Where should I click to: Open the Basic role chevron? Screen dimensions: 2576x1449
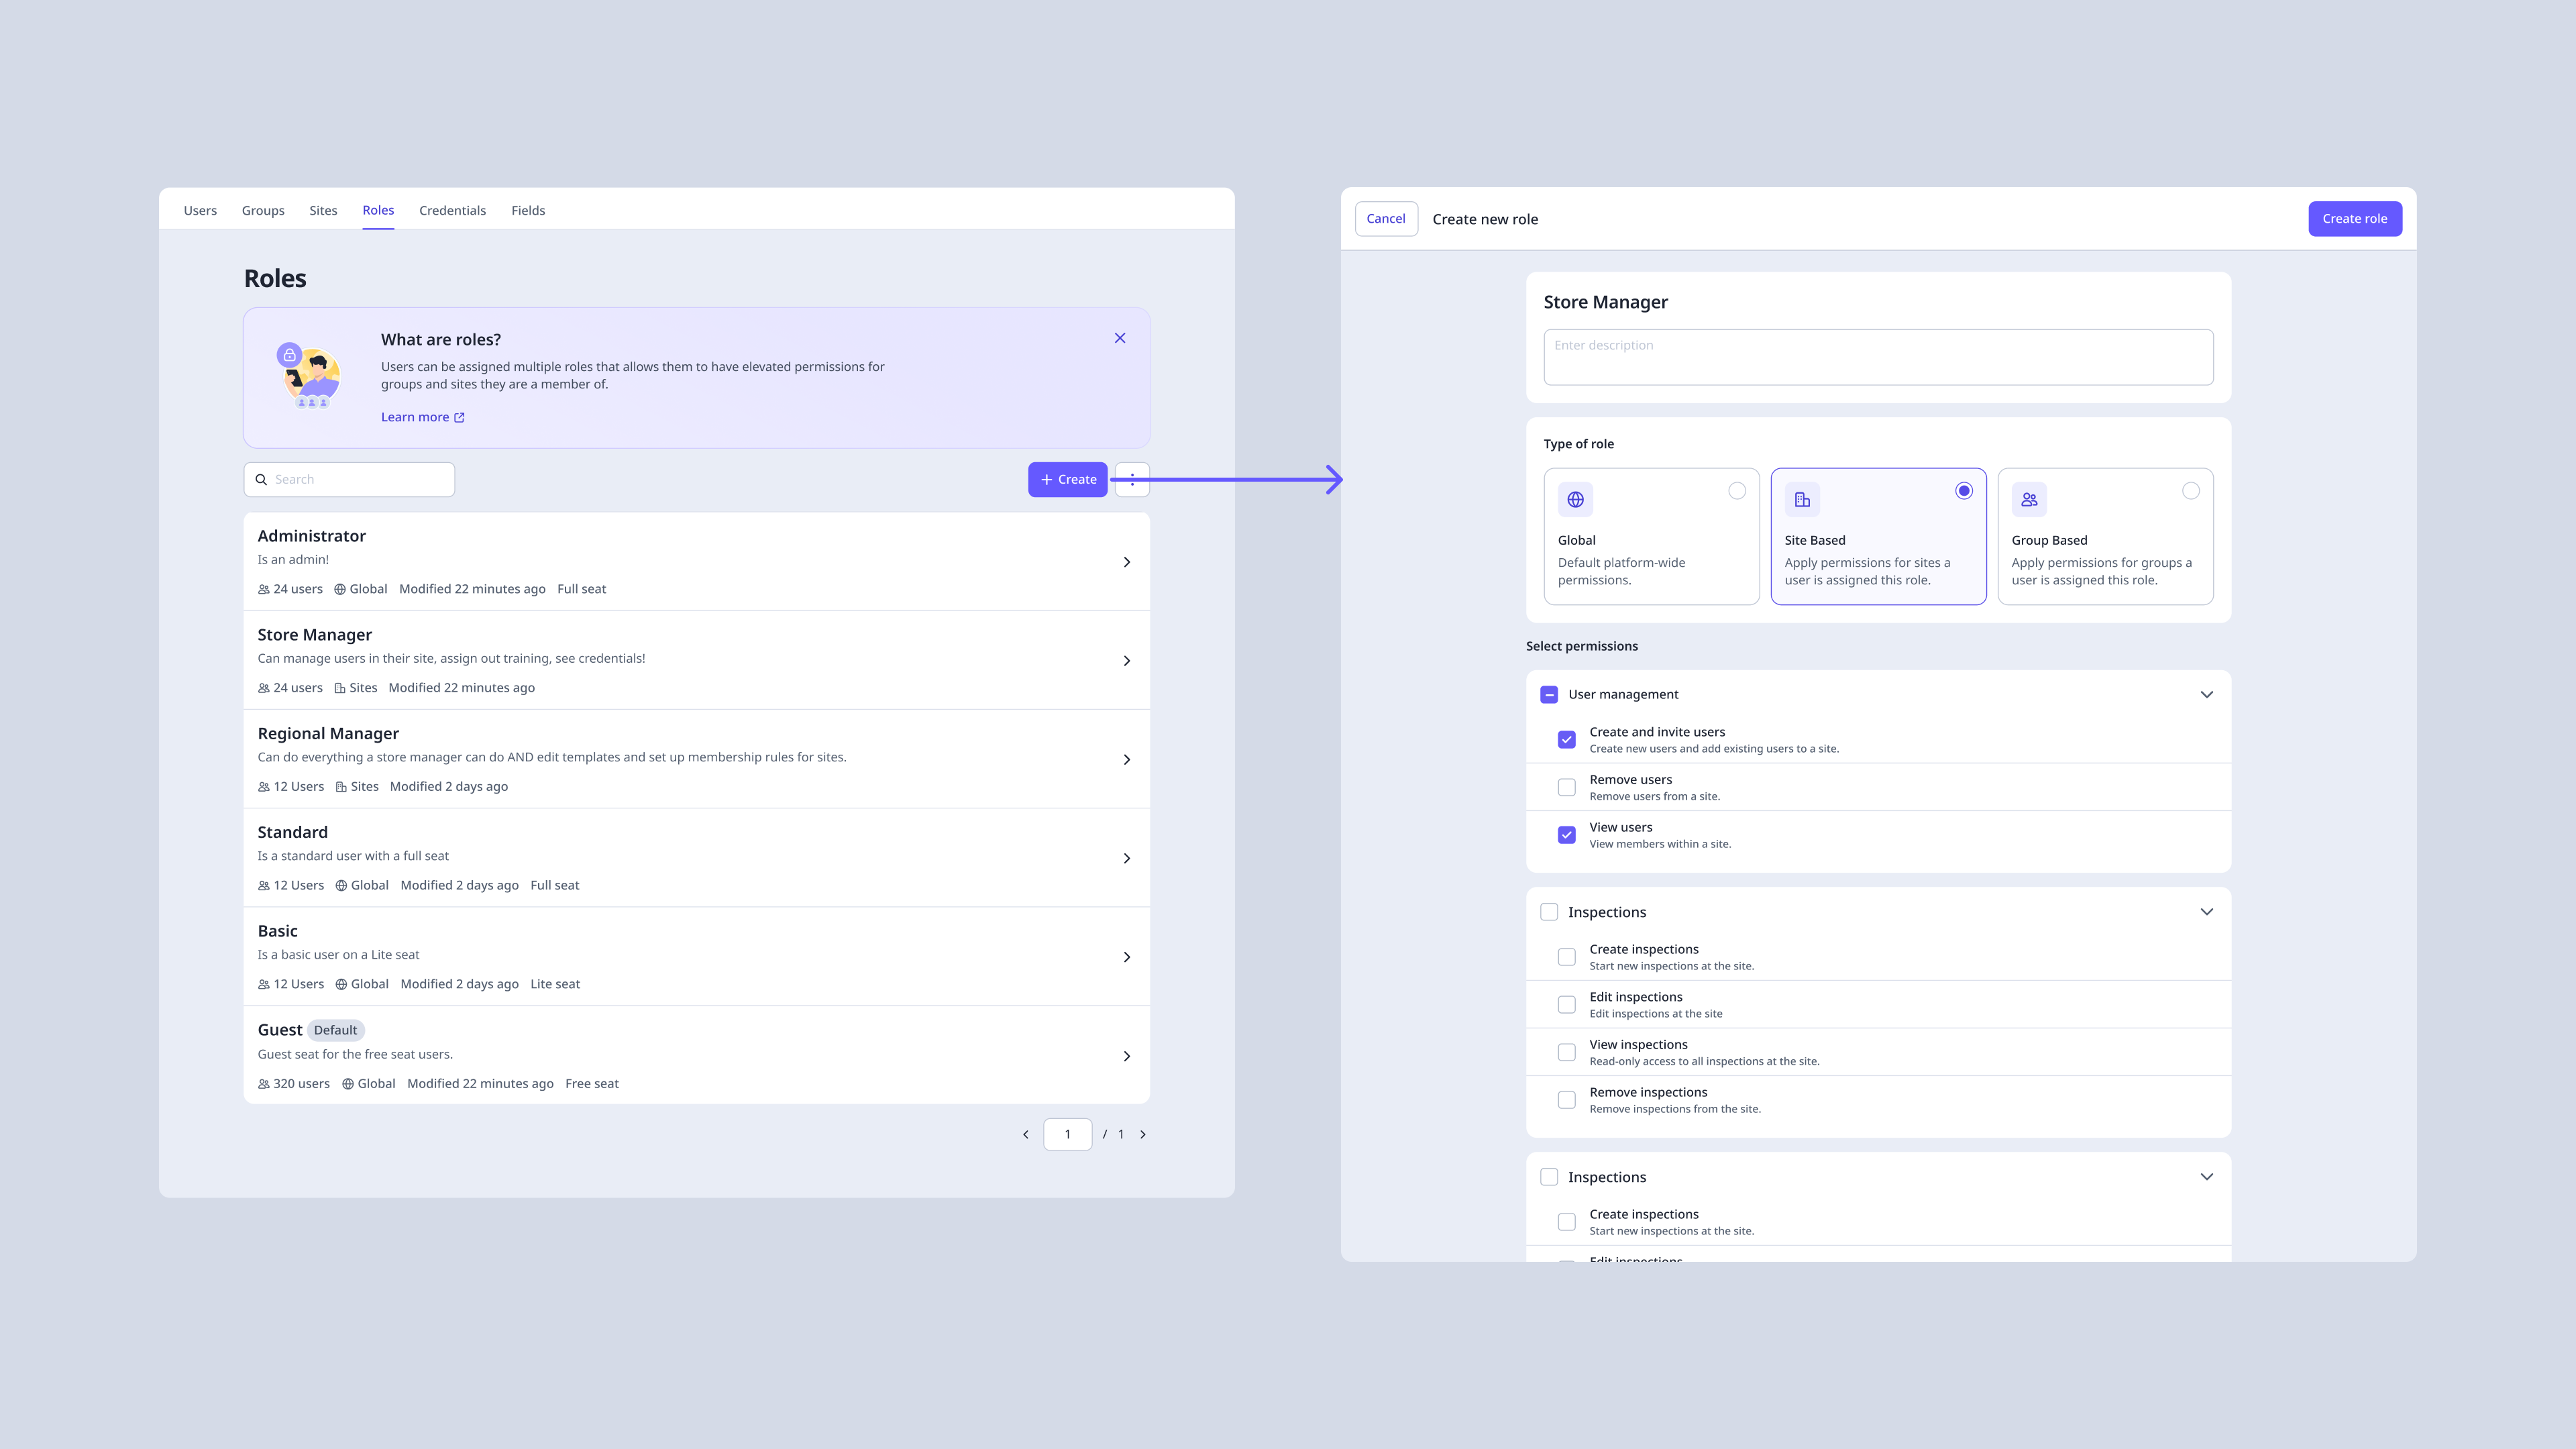1127,957
